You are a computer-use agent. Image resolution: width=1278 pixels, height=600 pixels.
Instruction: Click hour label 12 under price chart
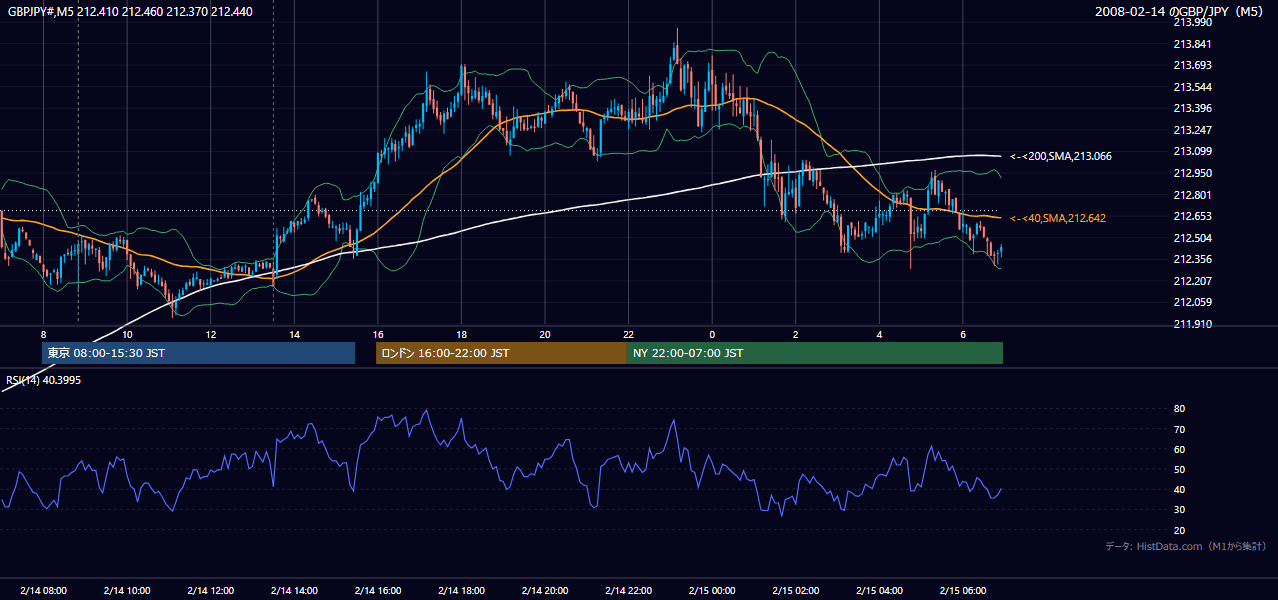click(x=210, y=333)
